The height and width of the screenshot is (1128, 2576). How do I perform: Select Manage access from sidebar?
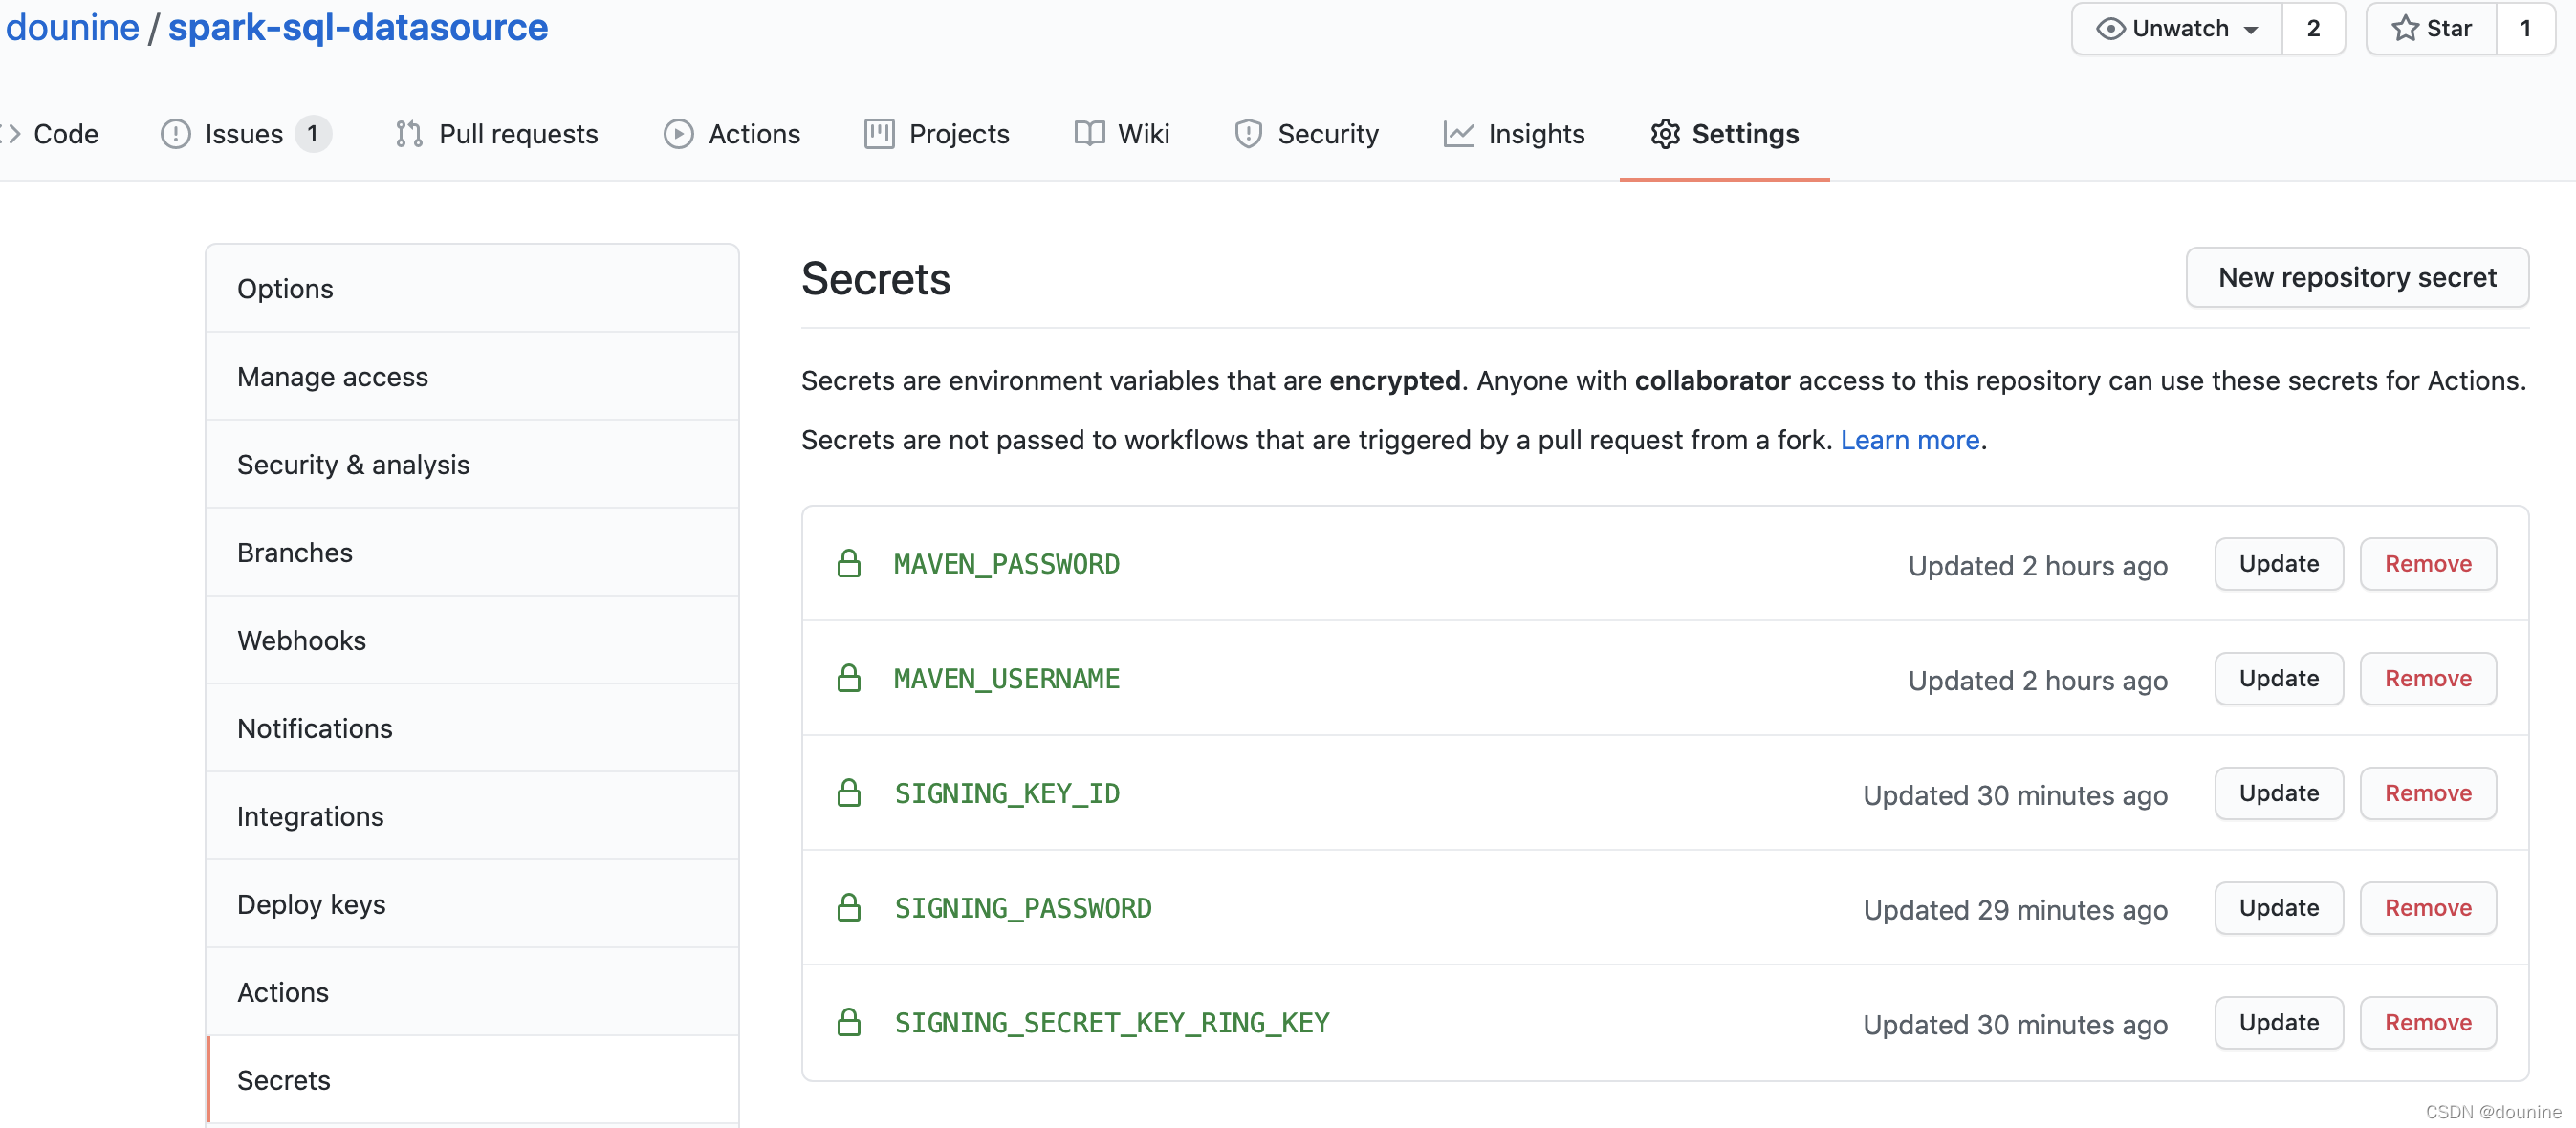(x=334, y=376)
